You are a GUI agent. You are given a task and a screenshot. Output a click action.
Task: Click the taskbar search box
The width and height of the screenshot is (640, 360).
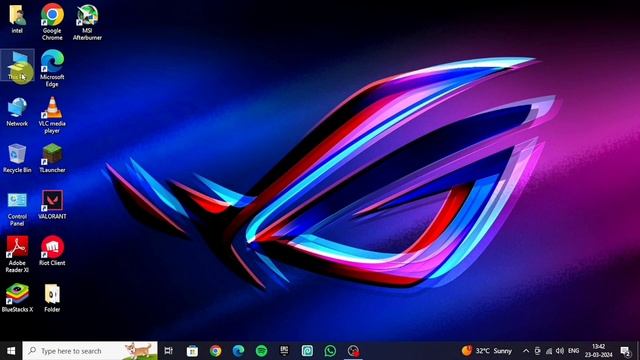point(90,351)
